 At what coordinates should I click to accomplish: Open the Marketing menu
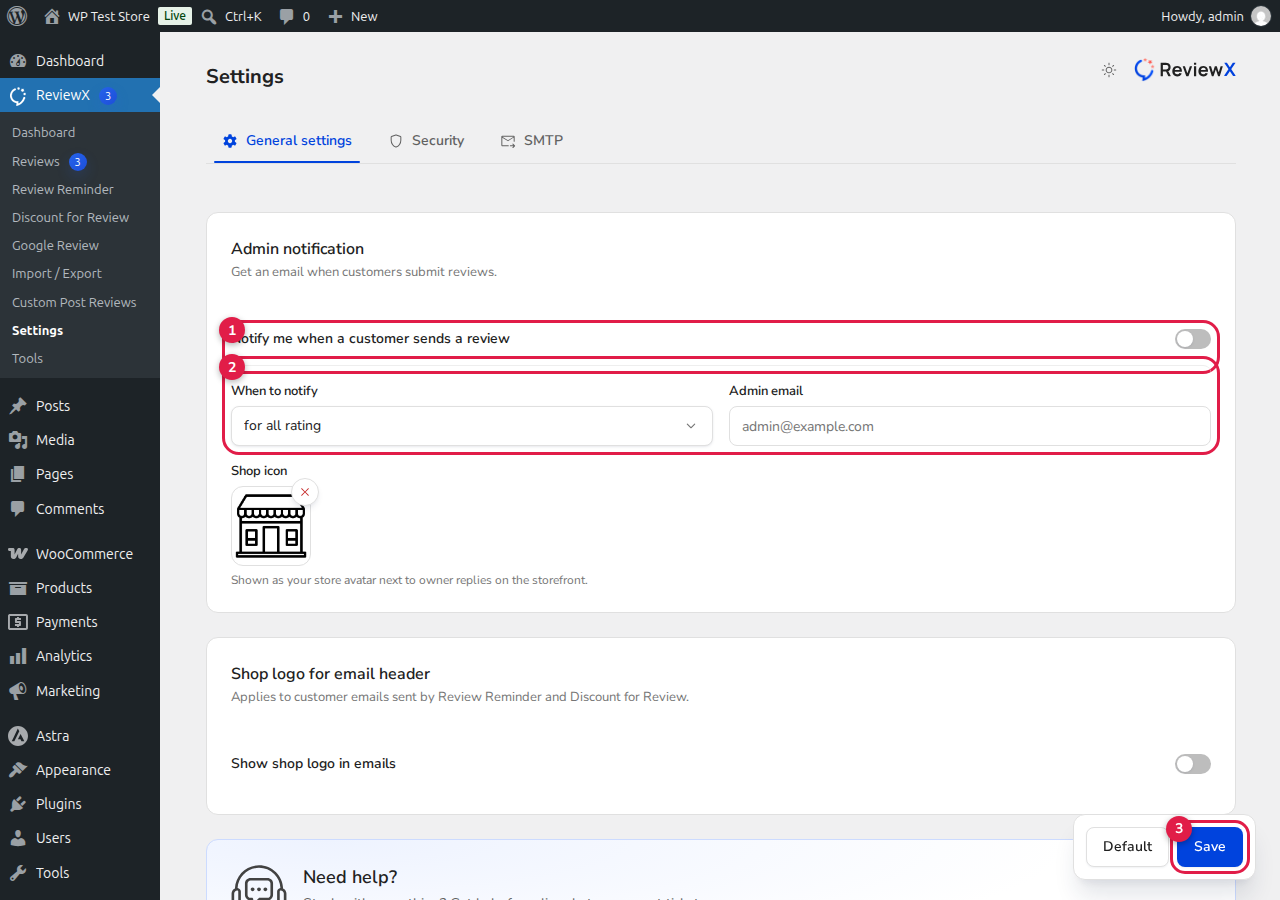(x=80, y=691)
